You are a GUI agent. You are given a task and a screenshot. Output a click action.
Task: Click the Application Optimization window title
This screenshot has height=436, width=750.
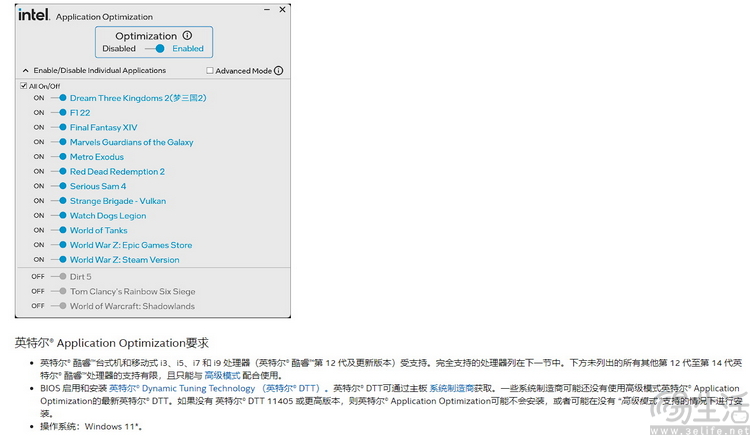104,17
